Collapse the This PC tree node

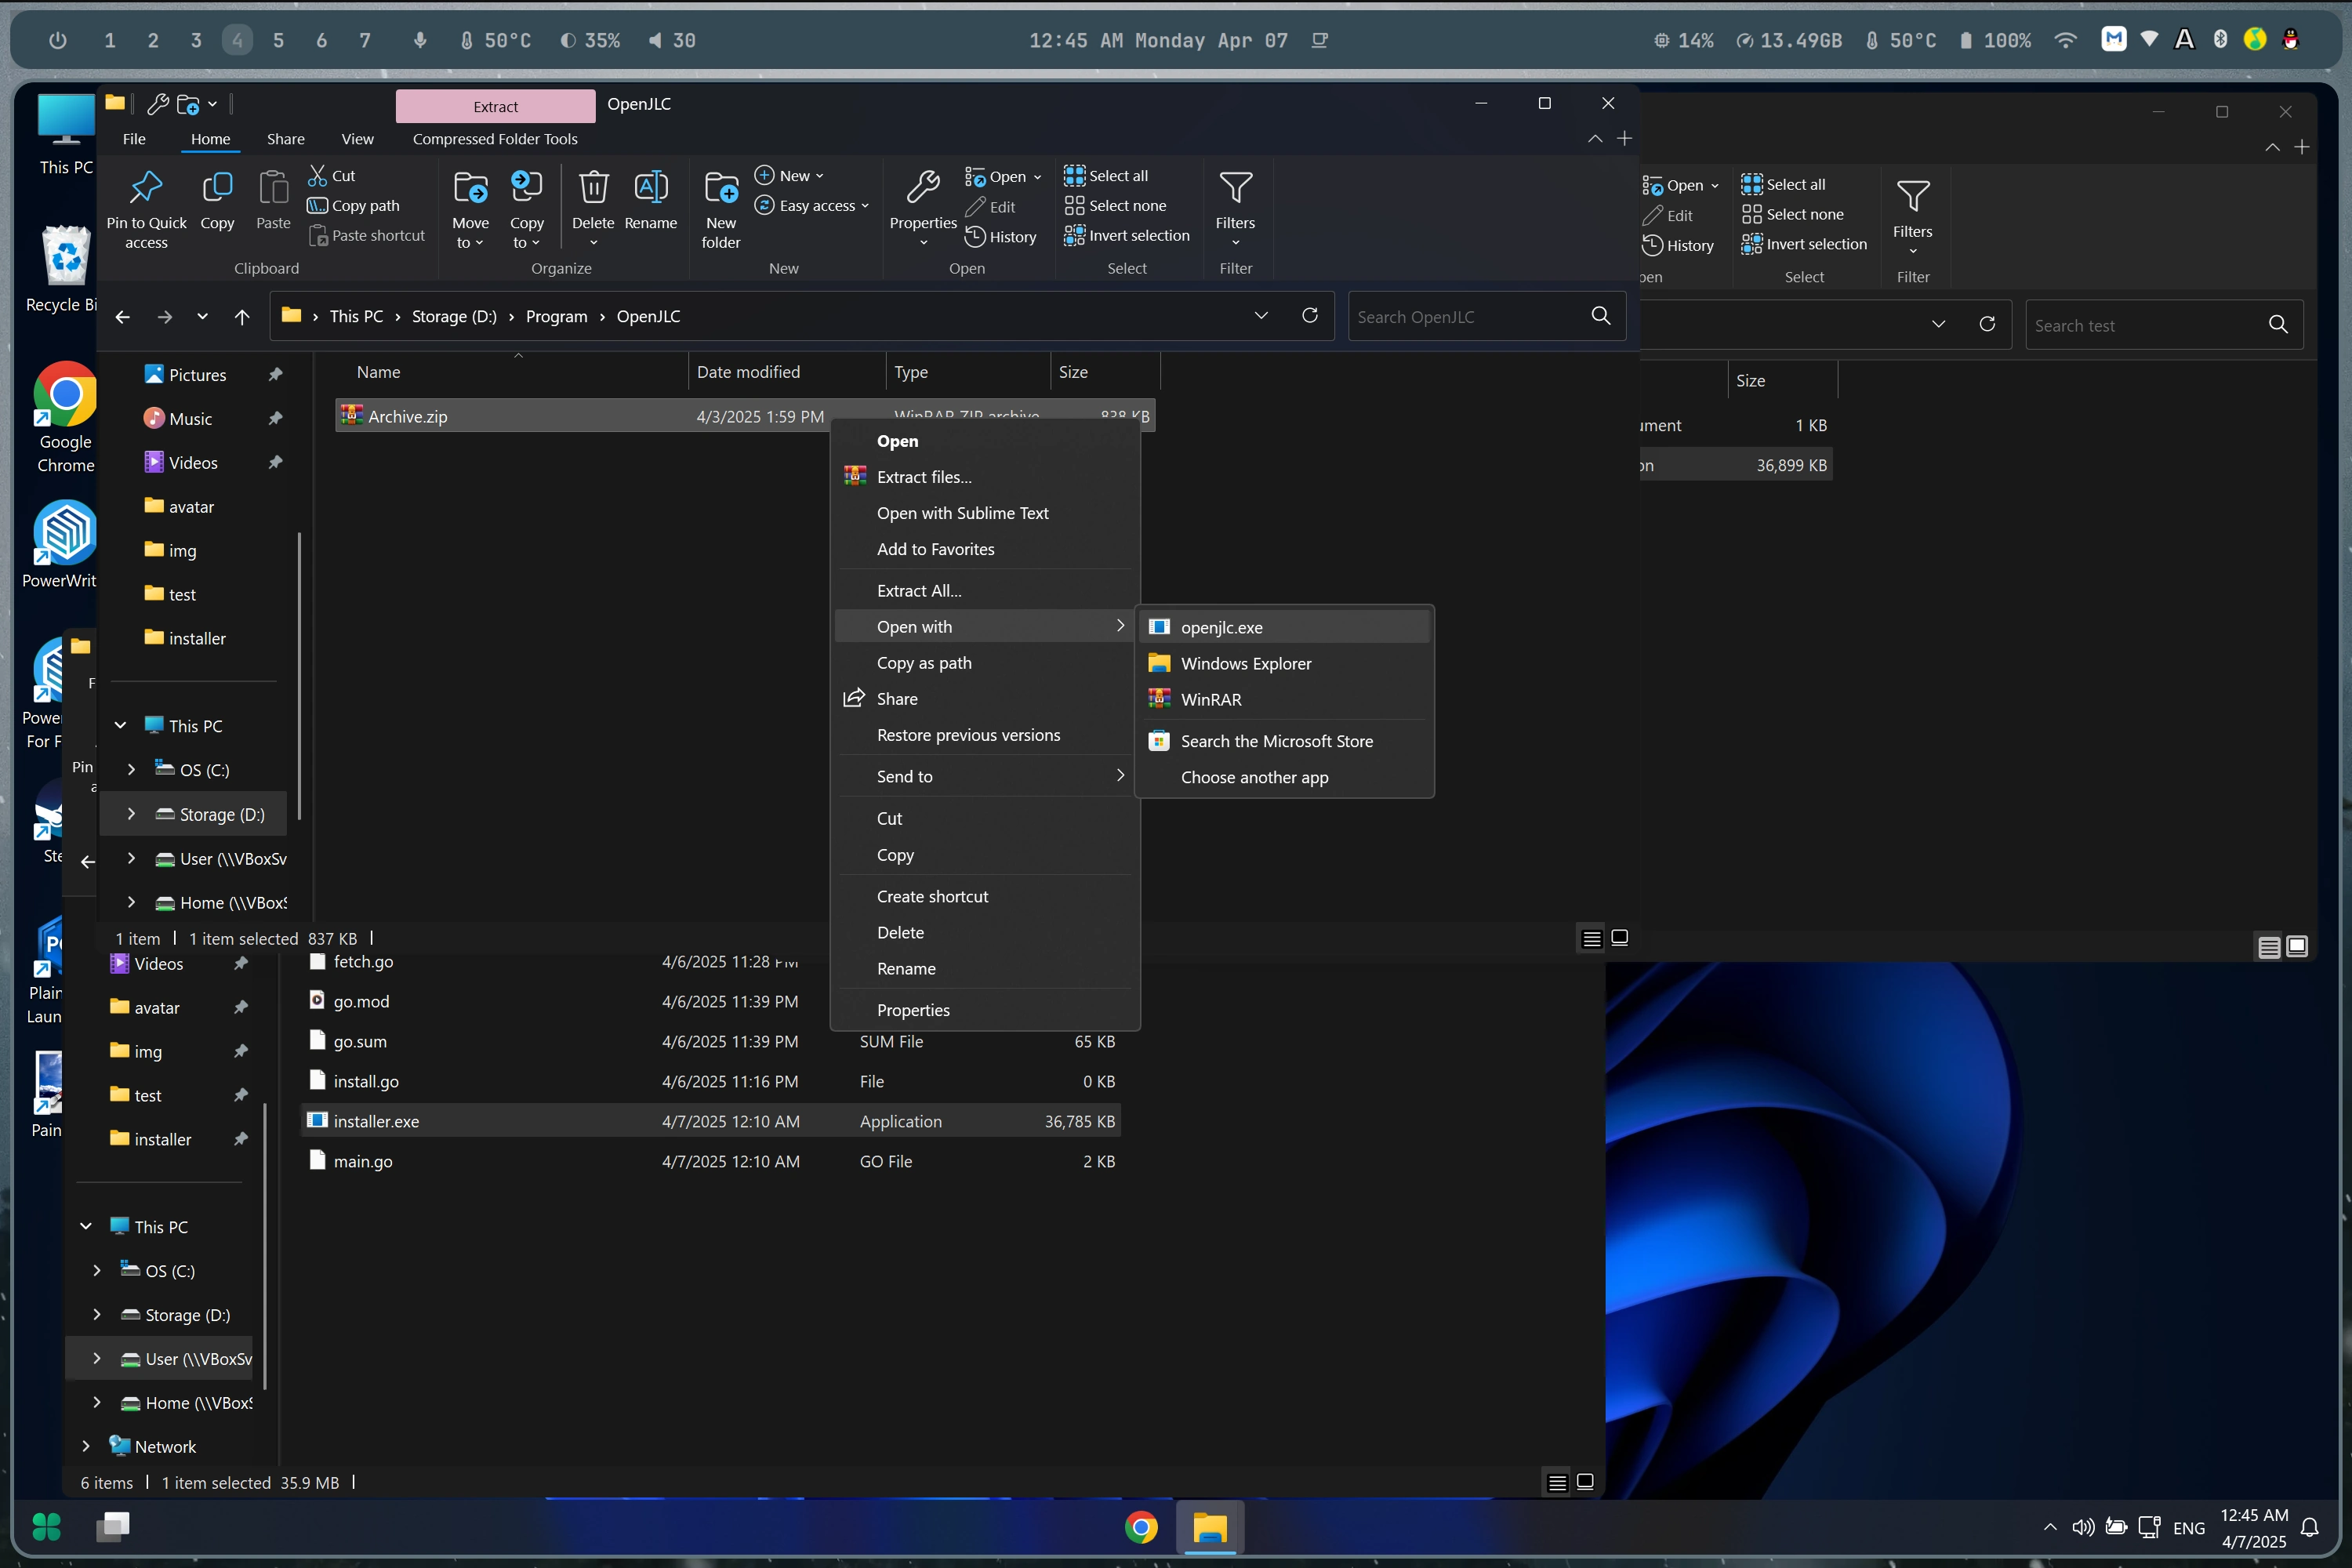(x=120, y=725)
